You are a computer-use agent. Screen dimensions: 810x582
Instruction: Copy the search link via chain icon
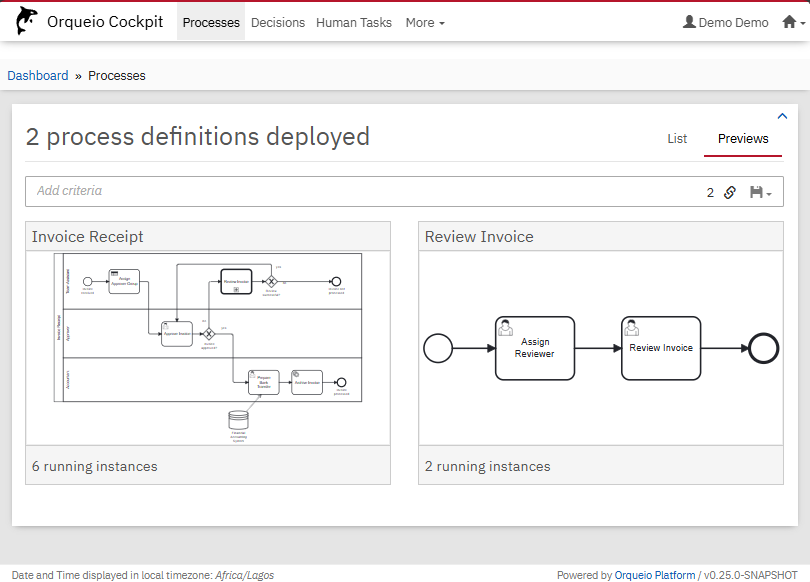[730, 192]
